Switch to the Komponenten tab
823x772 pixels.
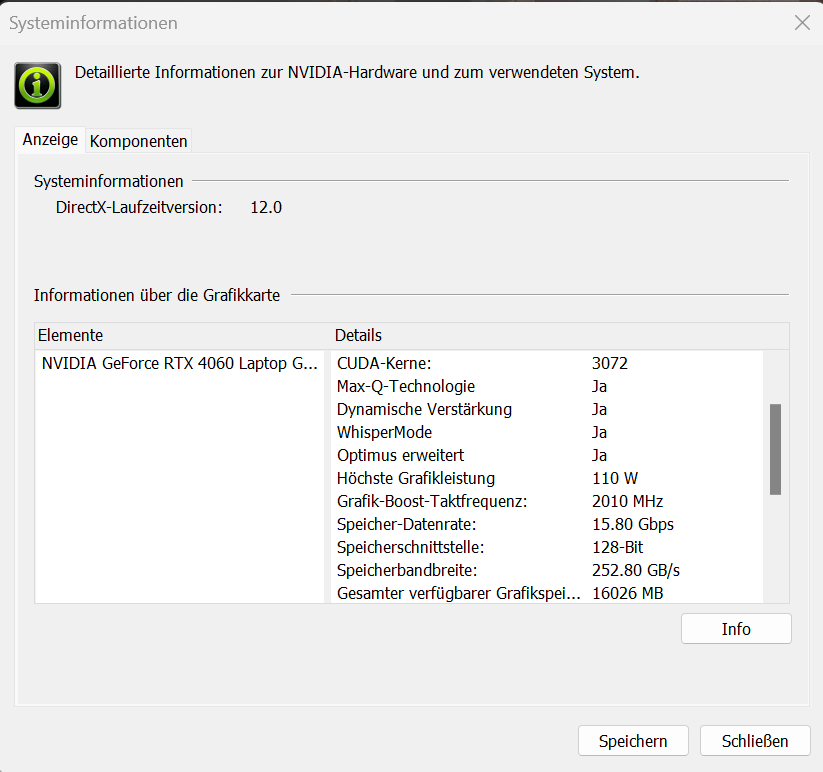[139, 141]
